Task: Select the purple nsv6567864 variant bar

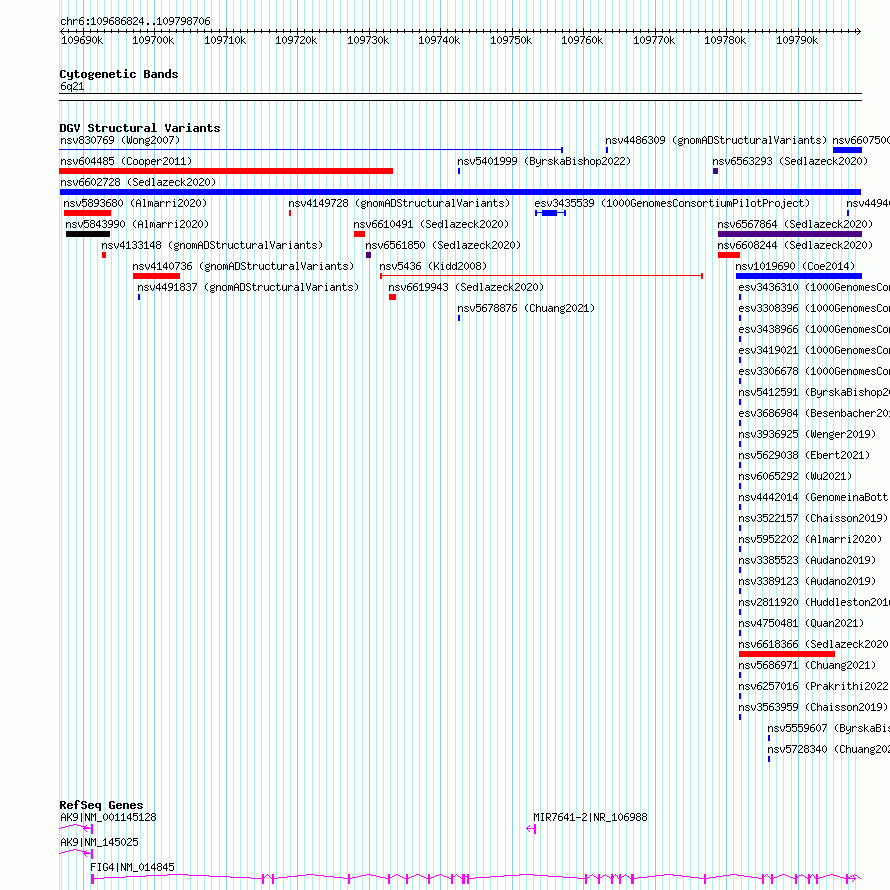Action: (x=790, y=234)
